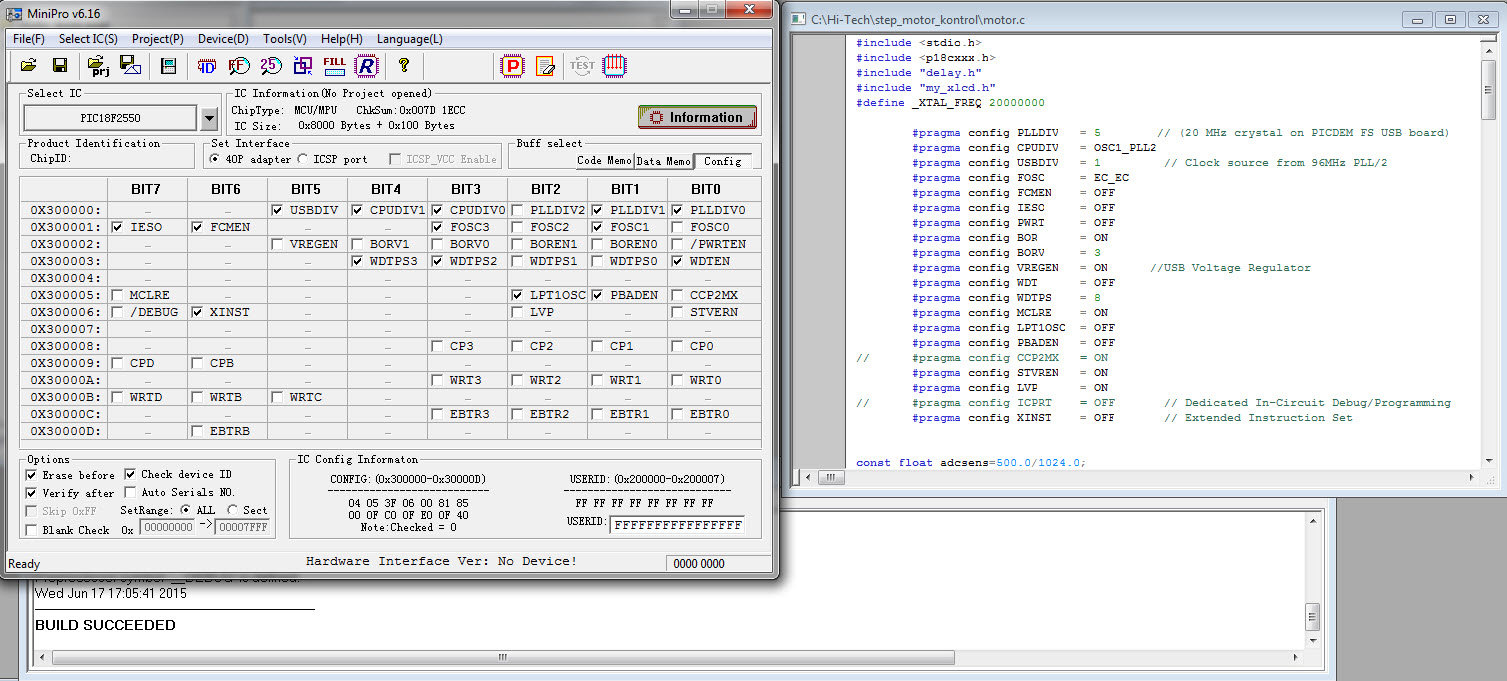
Task: Click the R read chip icon
Action: tap(366, 66)
